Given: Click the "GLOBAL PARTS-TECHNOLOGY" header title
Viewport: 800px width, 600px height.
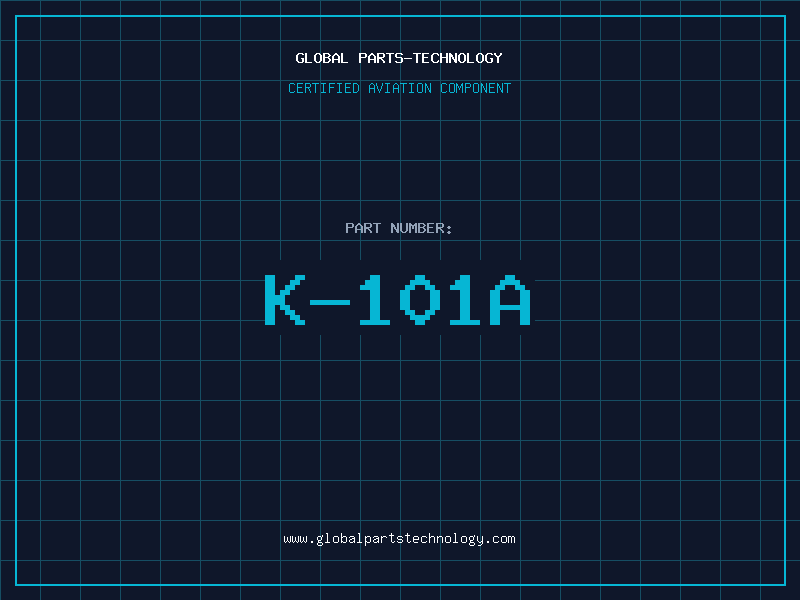Looking at the screenshot, I should (399, 58).
